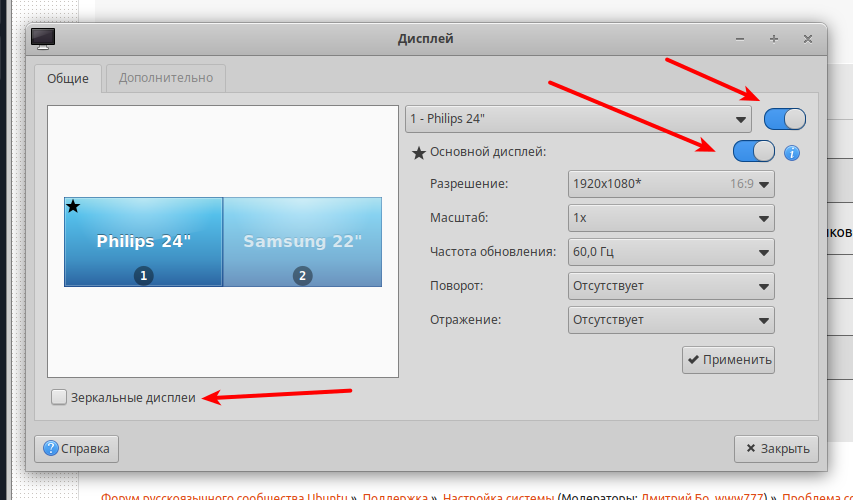Open help via the Справка button
This screenshot has width=853, height=500.
point(76,449)
